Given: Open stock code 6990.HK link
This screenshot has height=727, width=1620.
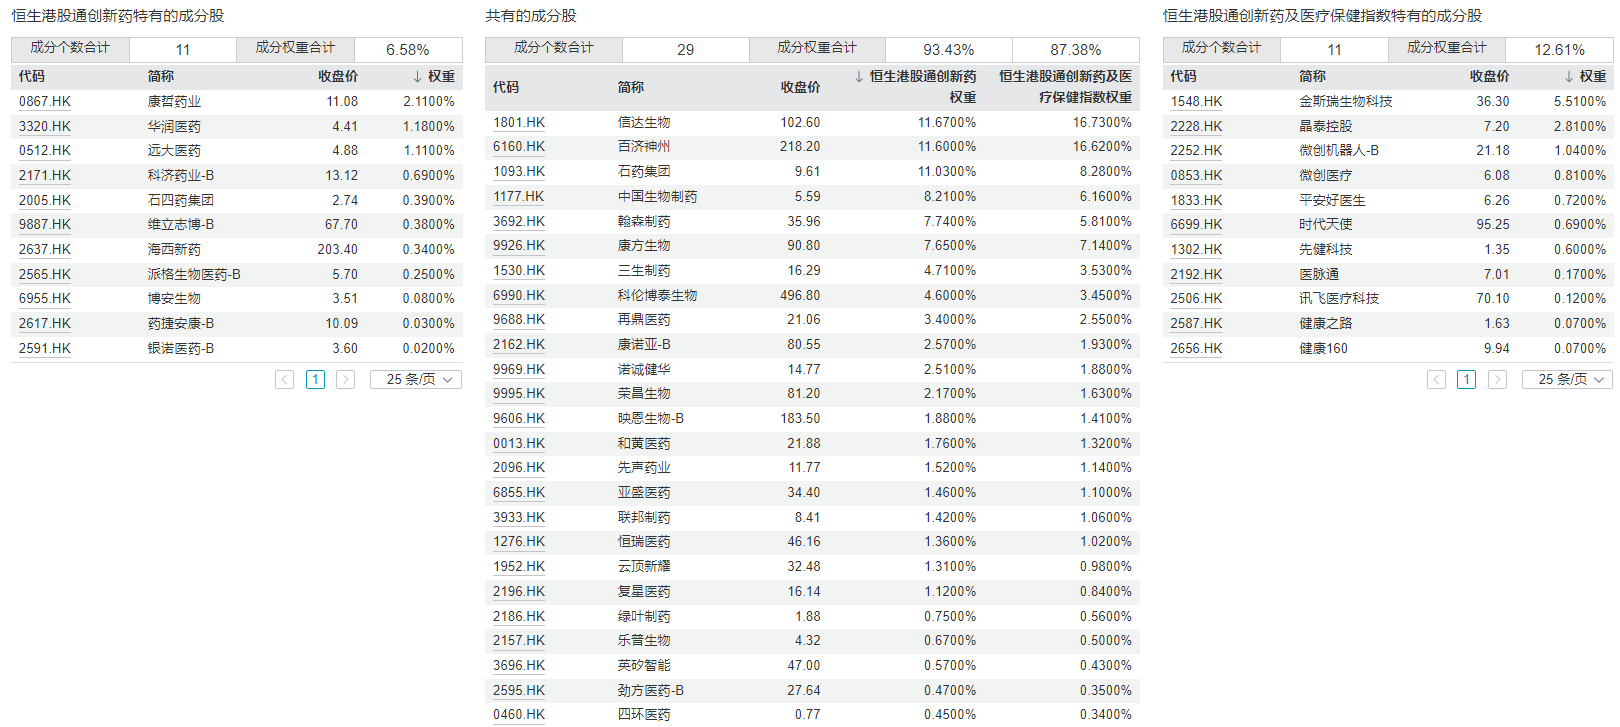Looking at the screenshot, I should click(x=519, y=296).
